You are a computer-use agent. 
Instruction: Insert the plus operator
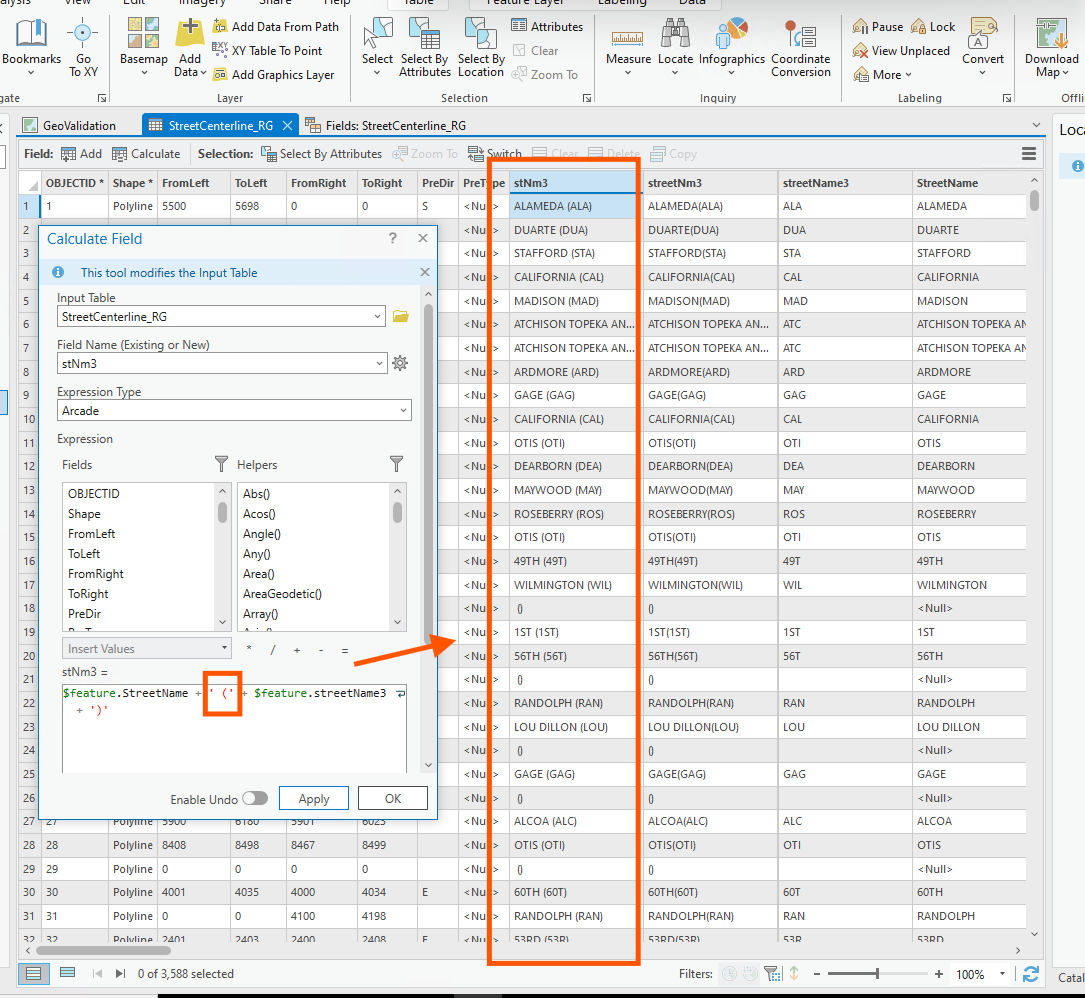pos(297,650)
